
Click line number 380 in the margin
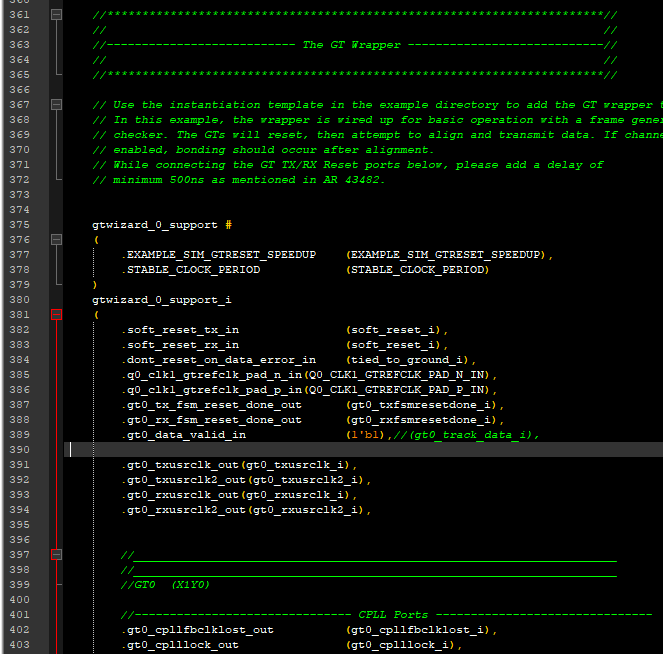click(x=19, y=300)
